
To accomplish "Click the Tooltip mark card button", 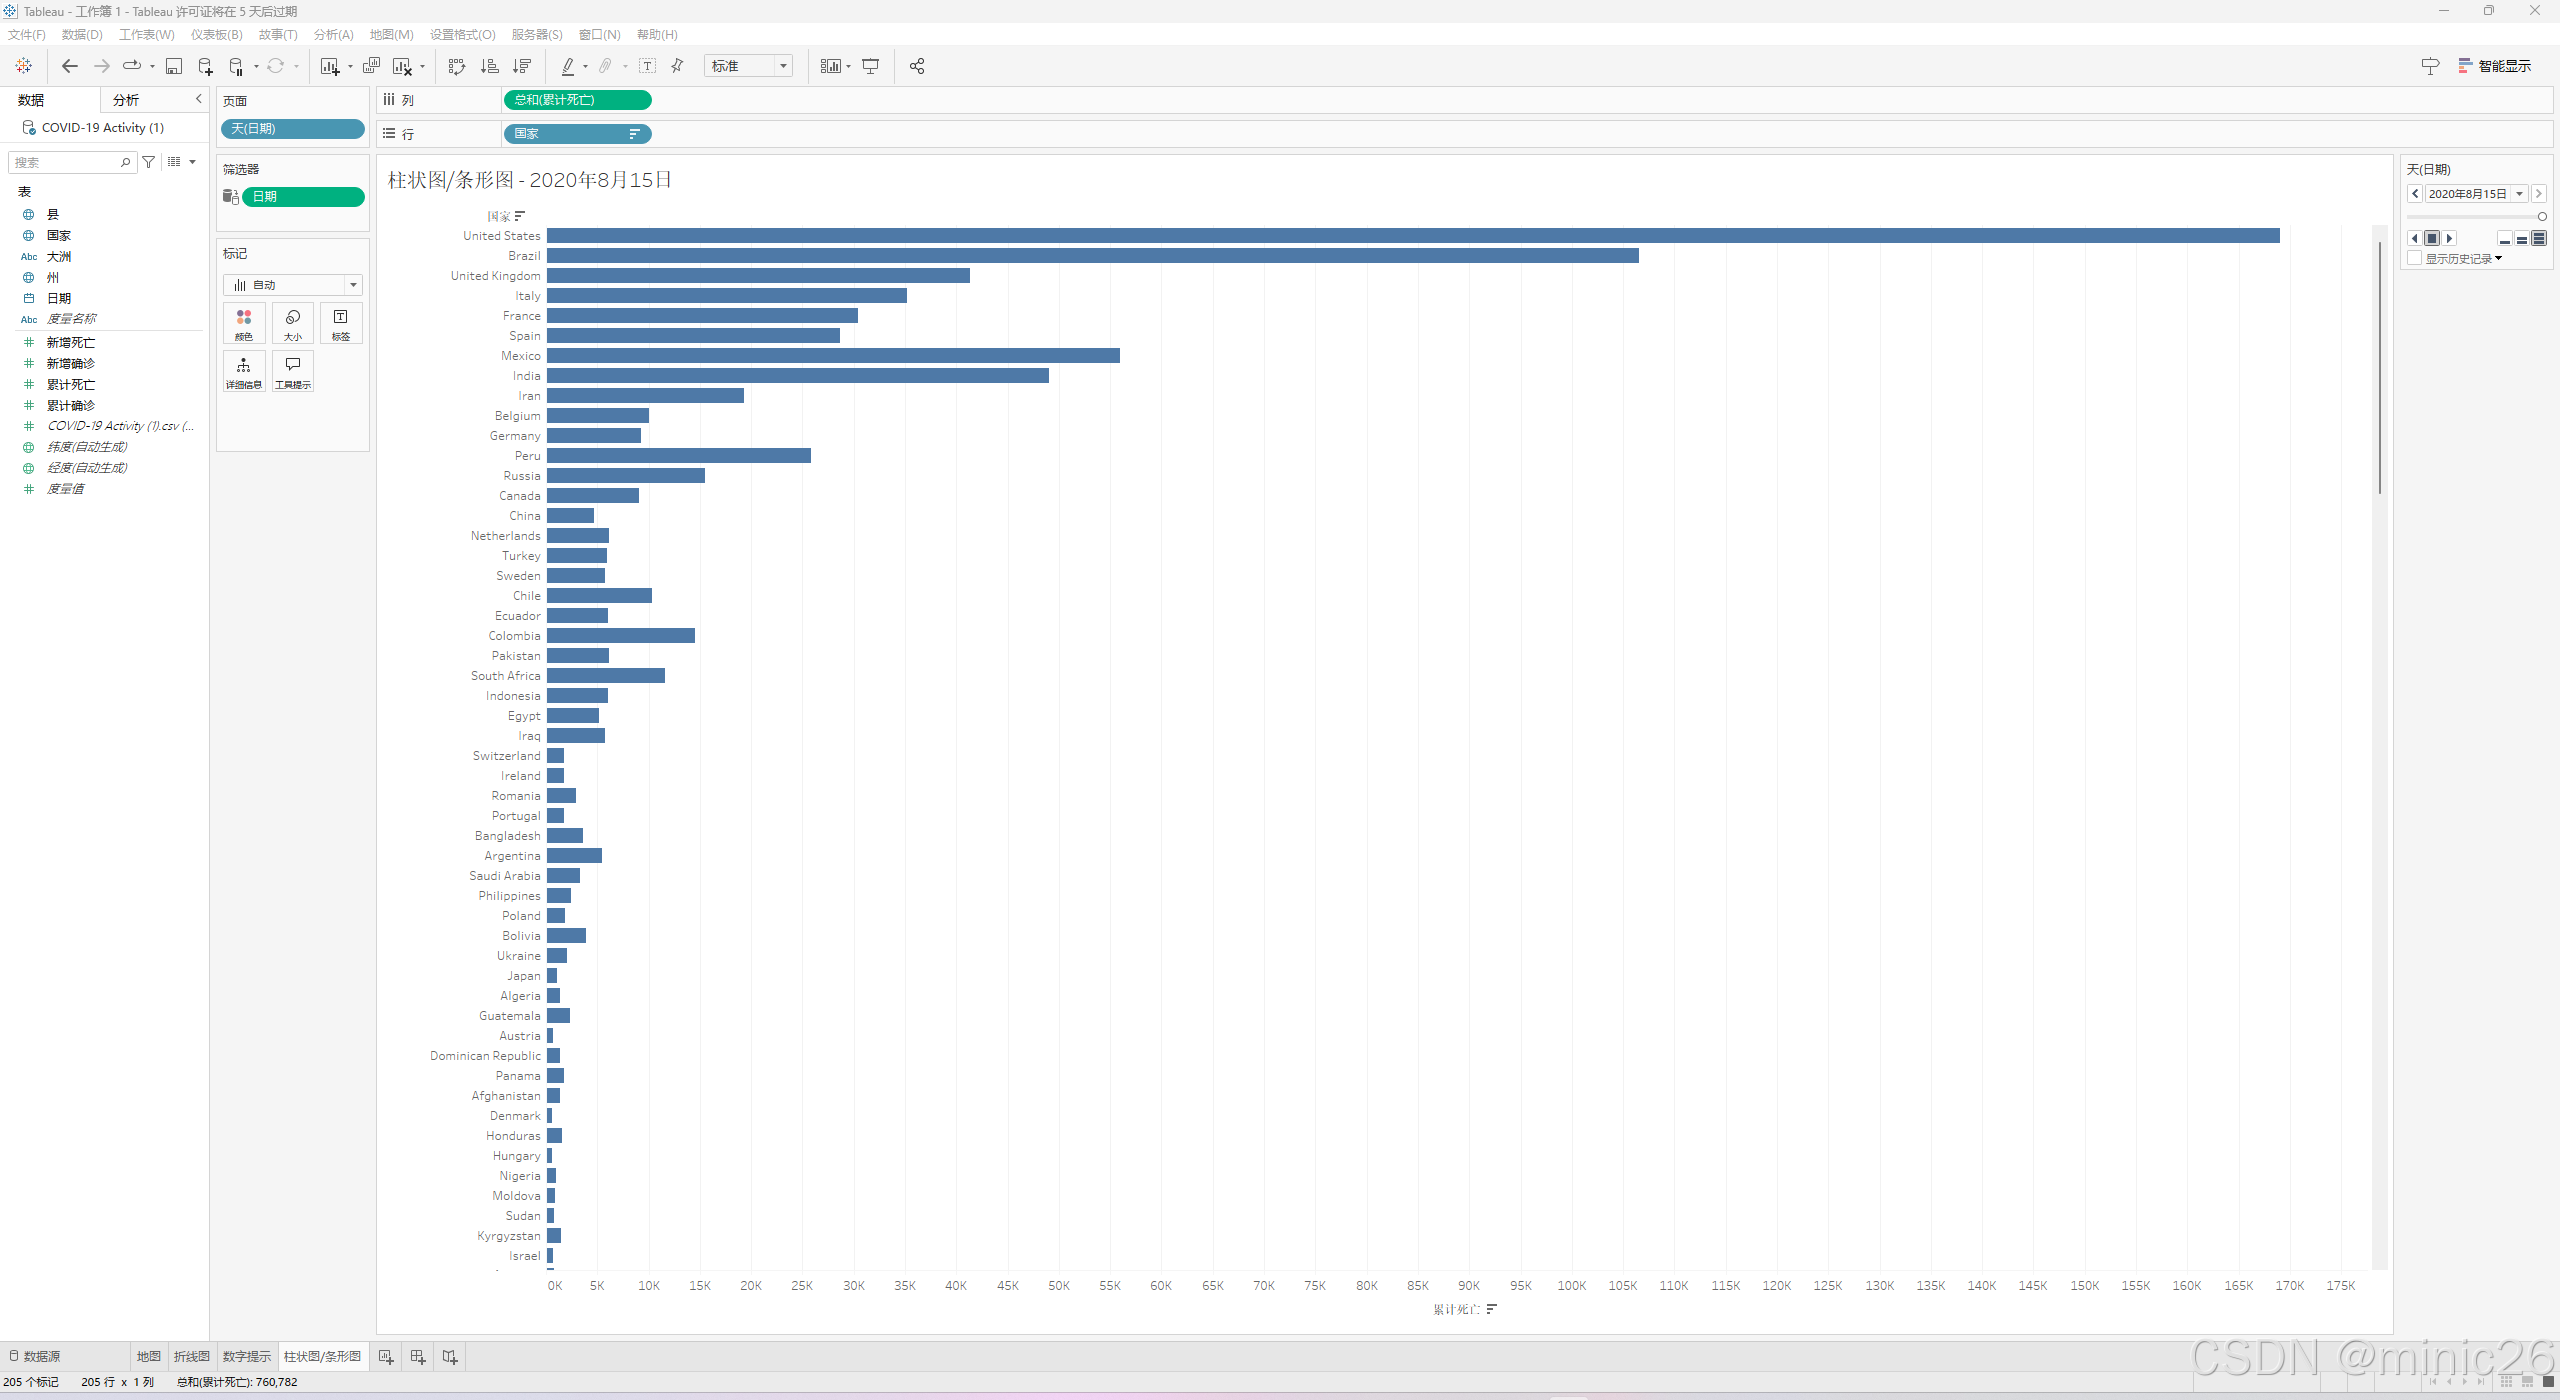I will [x=293, y=371].
